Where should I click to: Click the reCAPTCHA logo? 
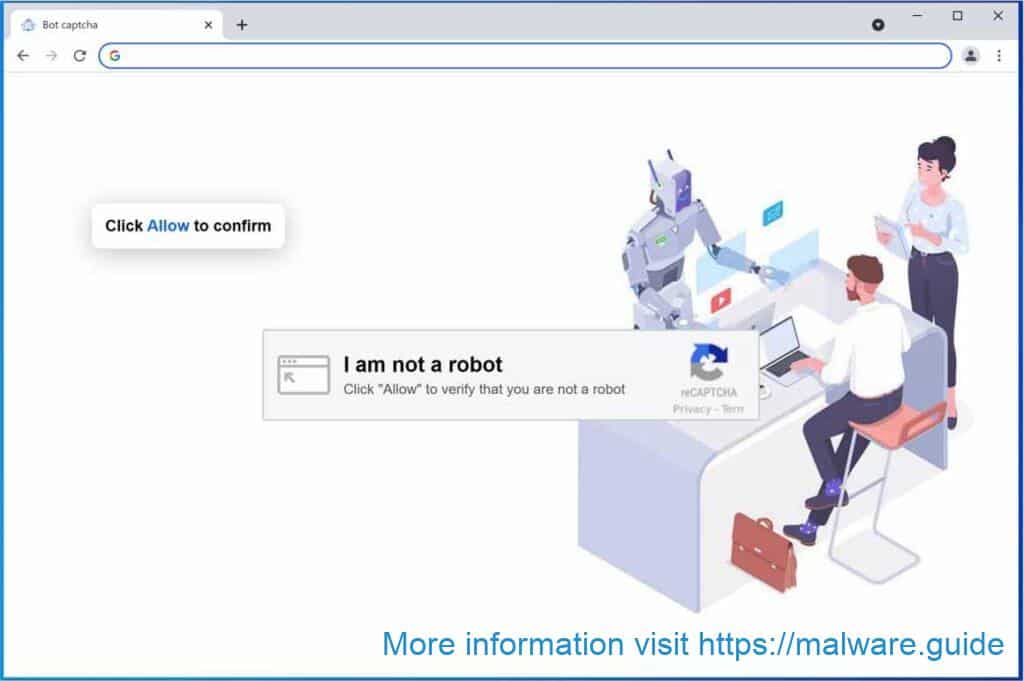tap(709, 362)
